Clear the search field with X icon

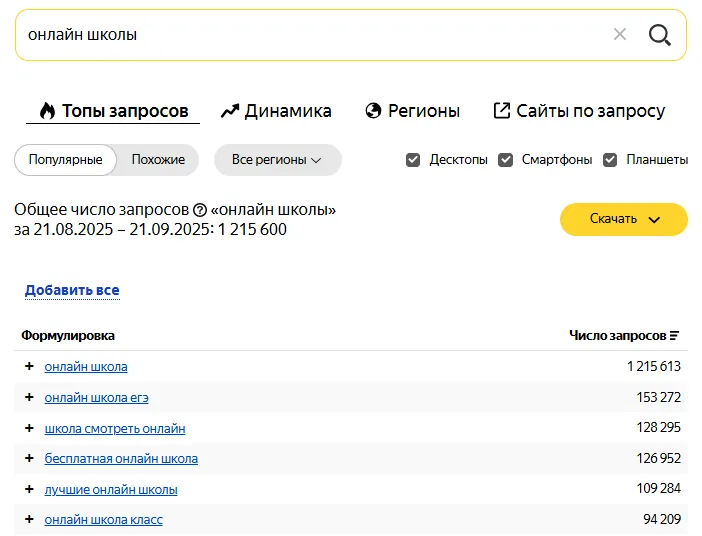pos(620,35)
